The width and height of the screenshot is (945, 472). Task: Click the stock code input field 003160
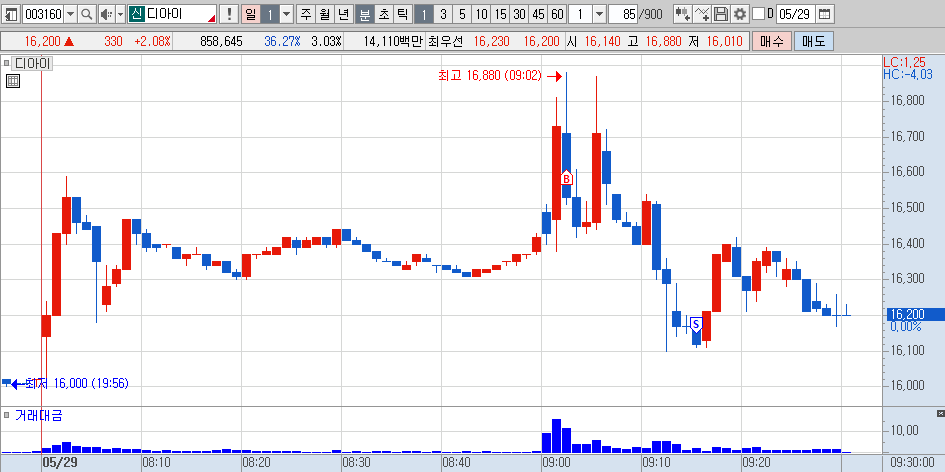43,14
